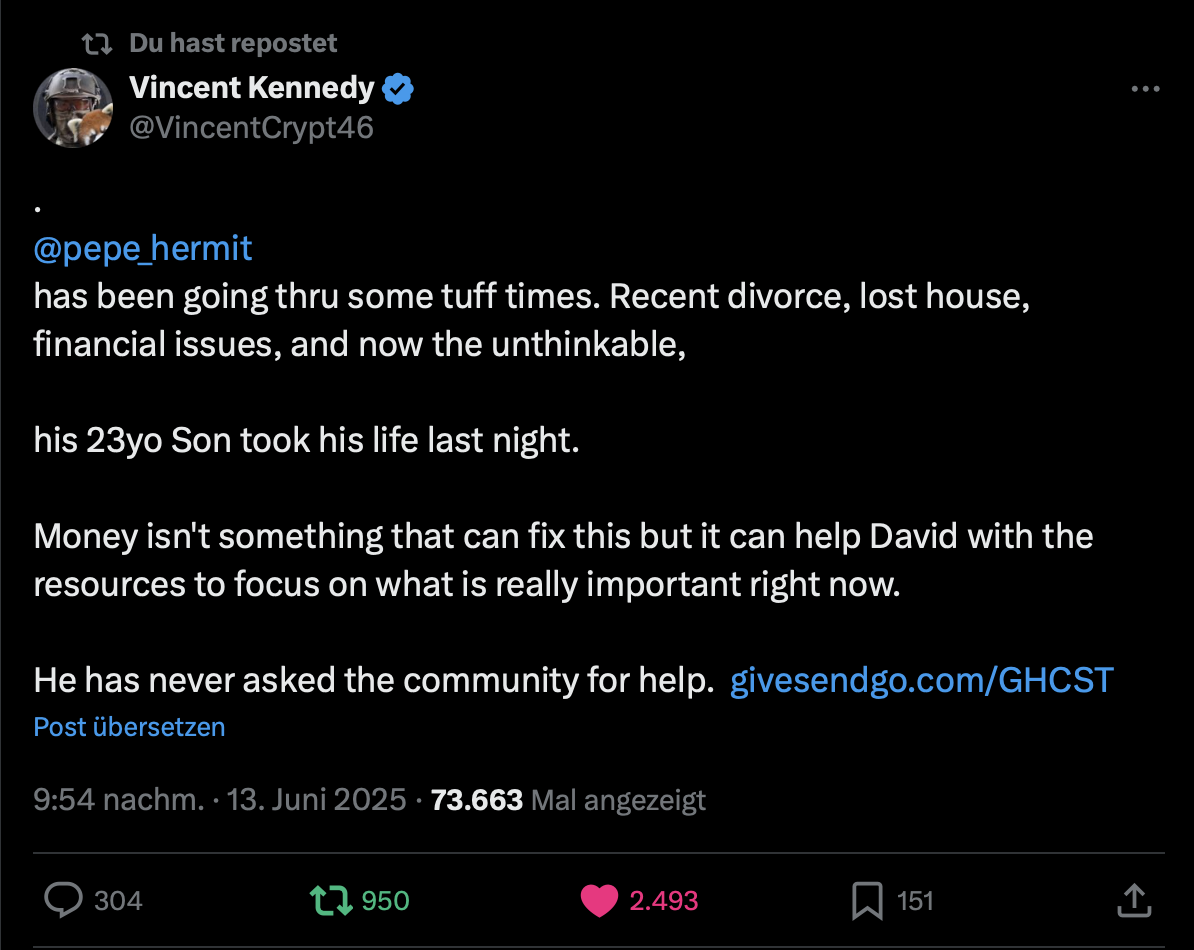Click the Vincent Kennedy display name
1194x950 pixels.
pos(251,88)
